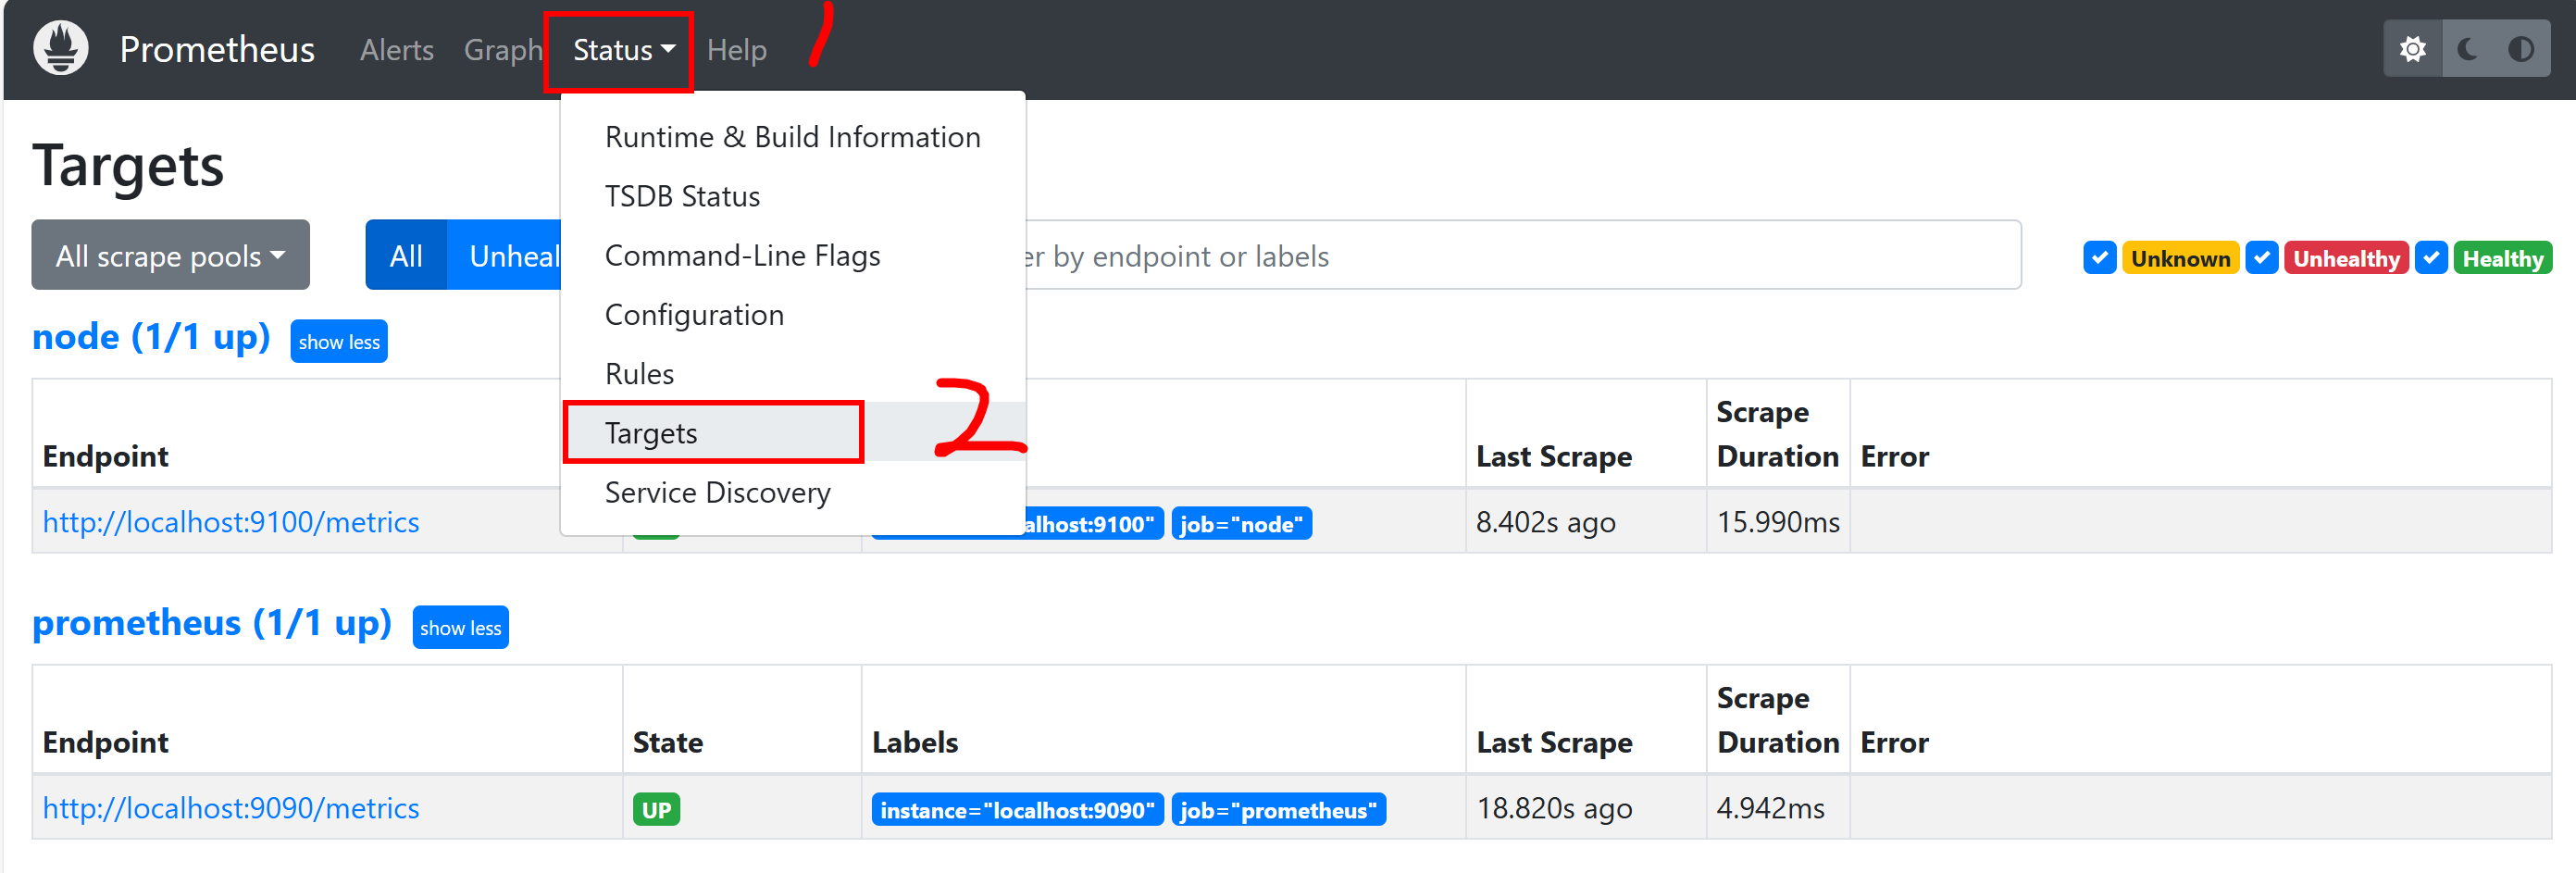Click the yellow Unknown badge

click(2180, 258)
